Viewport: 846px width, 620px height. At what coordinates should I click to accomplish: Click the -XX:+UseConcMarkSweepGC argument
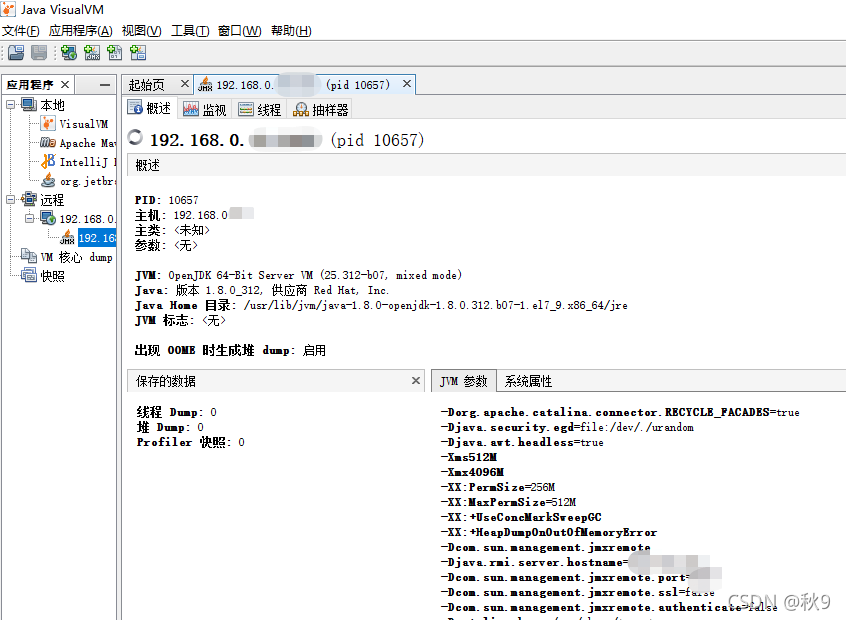pos(521,517)
